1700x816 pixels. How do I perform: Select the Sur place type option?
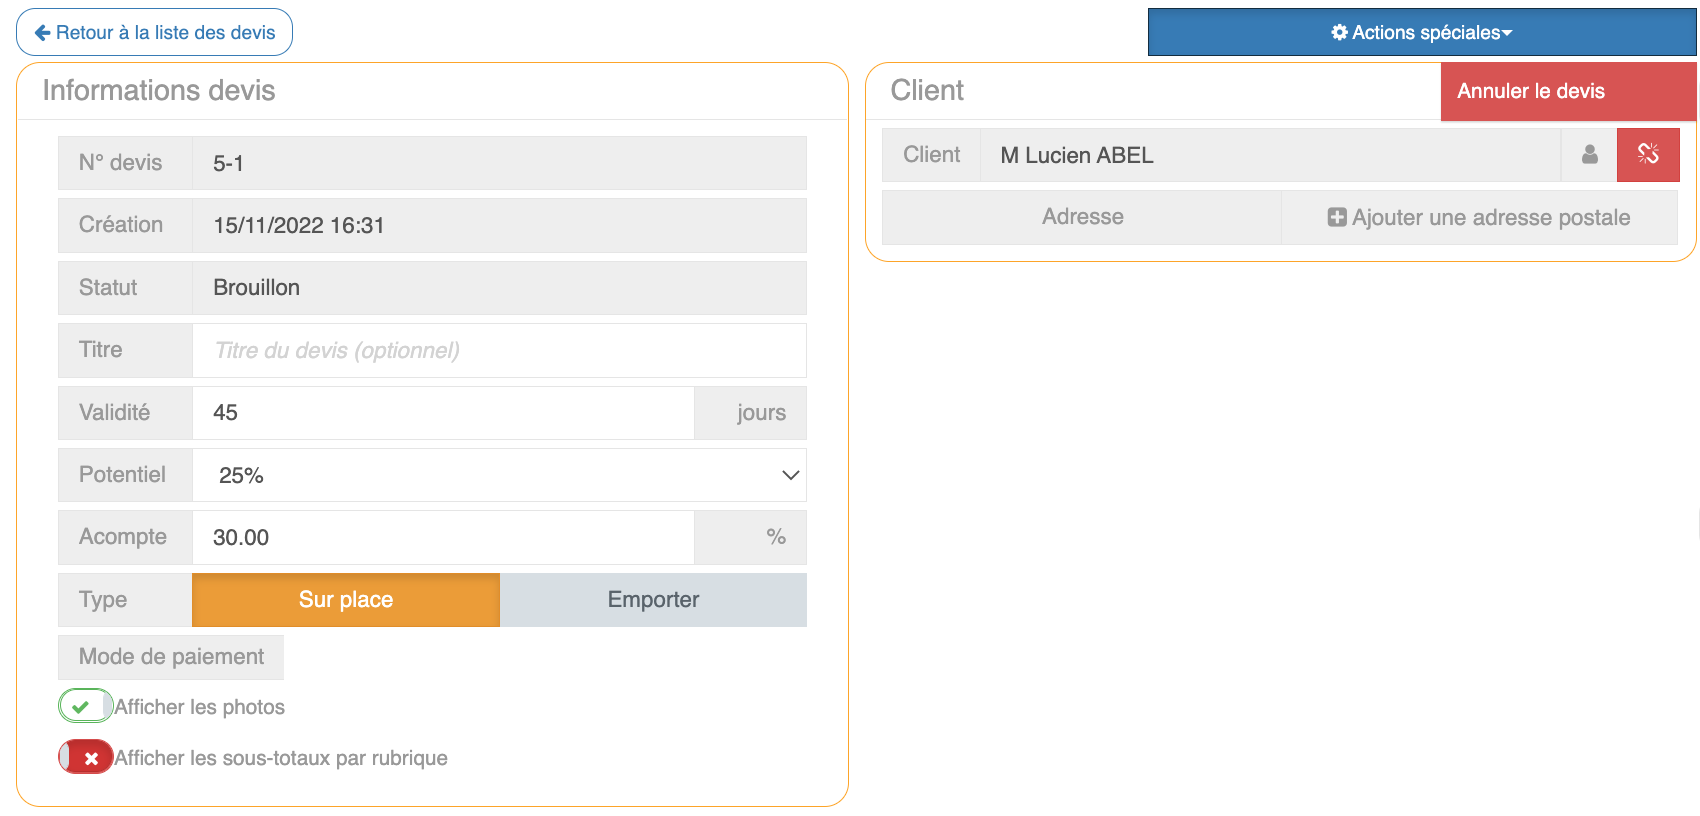345,599
